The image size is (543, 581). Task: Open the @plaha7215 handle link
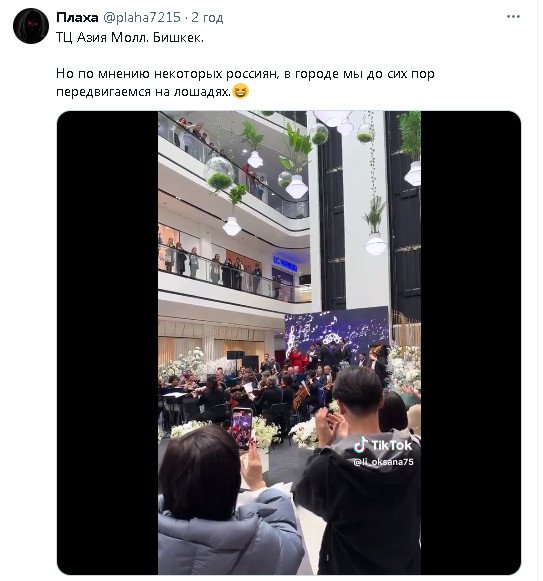(x=142, y=17)
